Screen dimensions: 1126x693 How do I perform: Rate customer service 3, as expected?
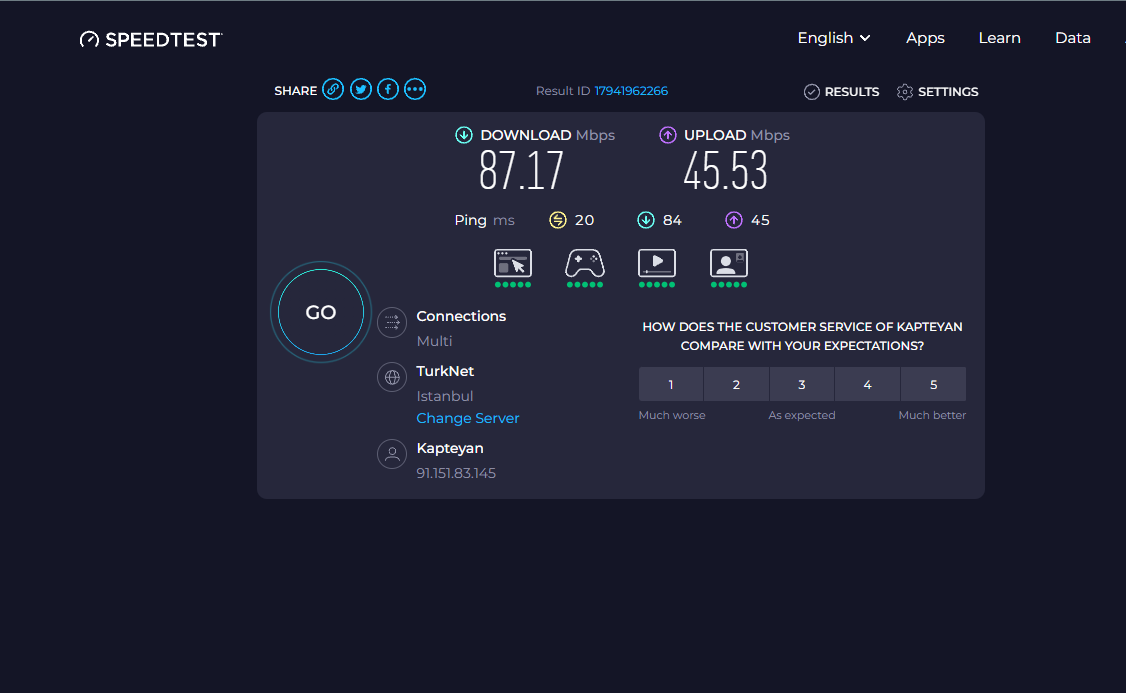coord(802,384)
